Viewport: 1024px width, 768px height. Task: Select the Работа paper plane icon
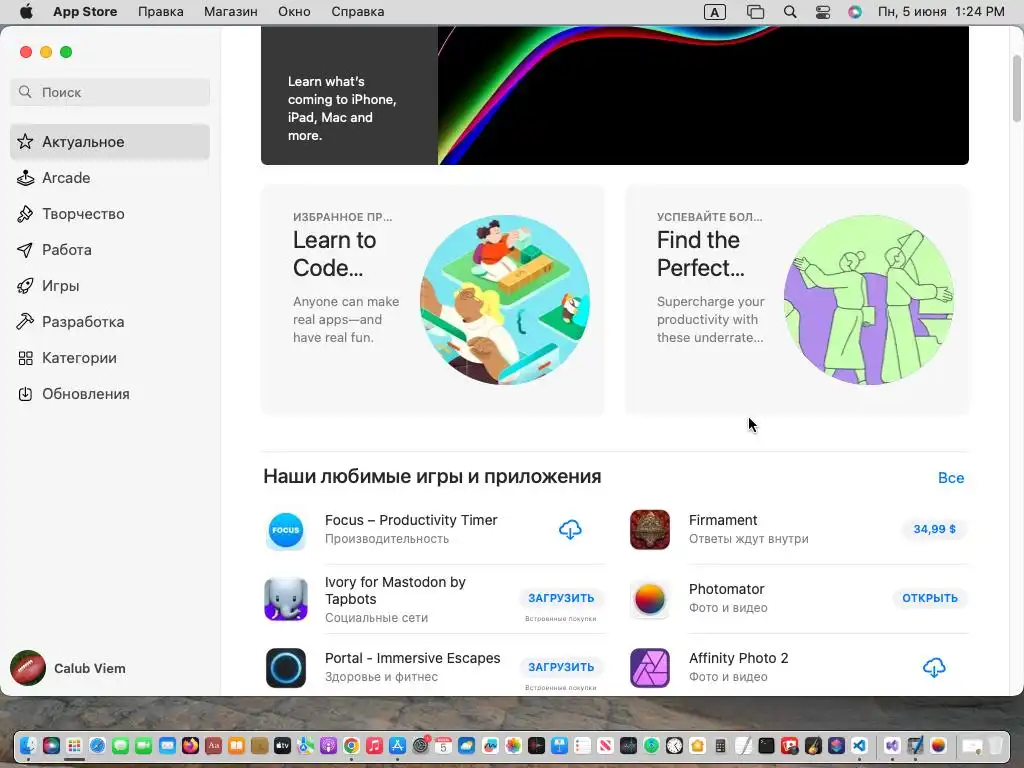[25, 249]
